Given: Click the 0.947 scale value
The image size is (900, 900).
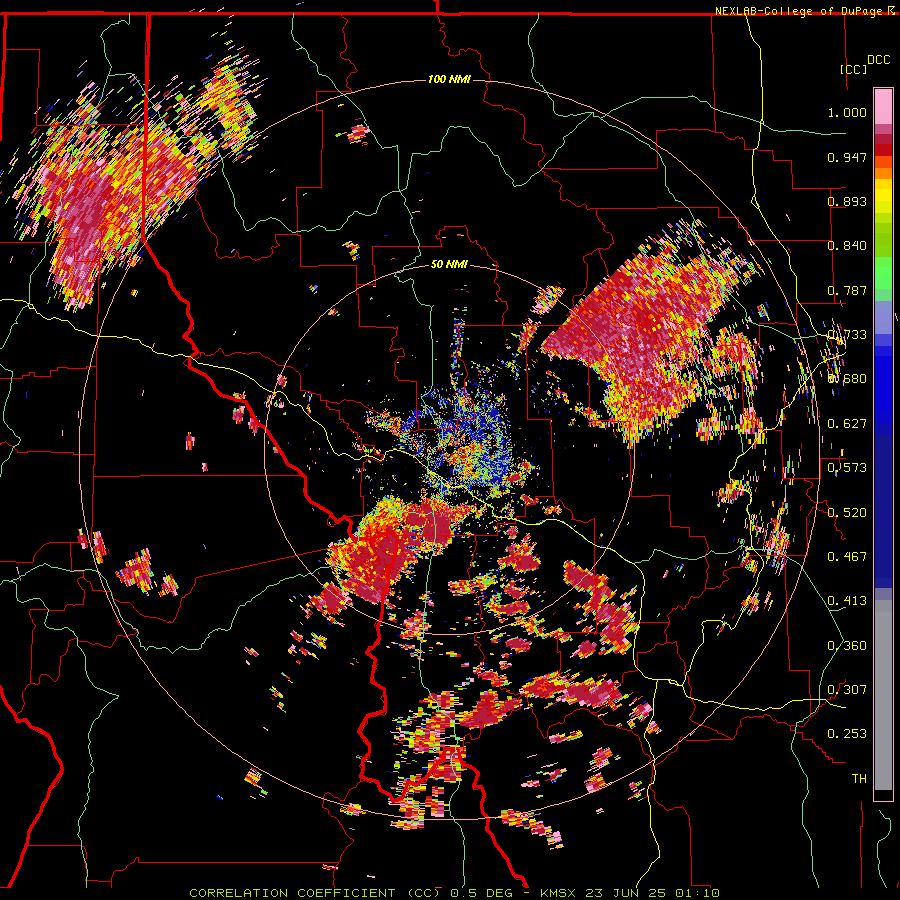Looking at the screenshot, I should point(847,157).
